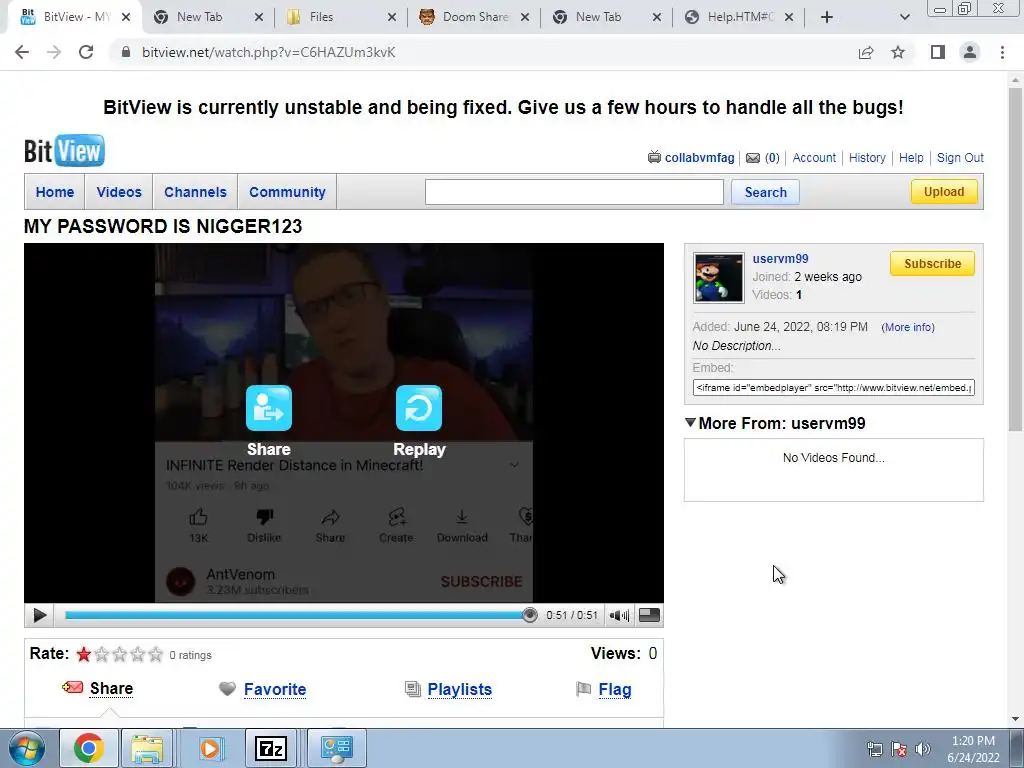1024x768 pixels.
Task: Open the Home navigation tab
Action: pyautogui.click(x=55, y=192)
